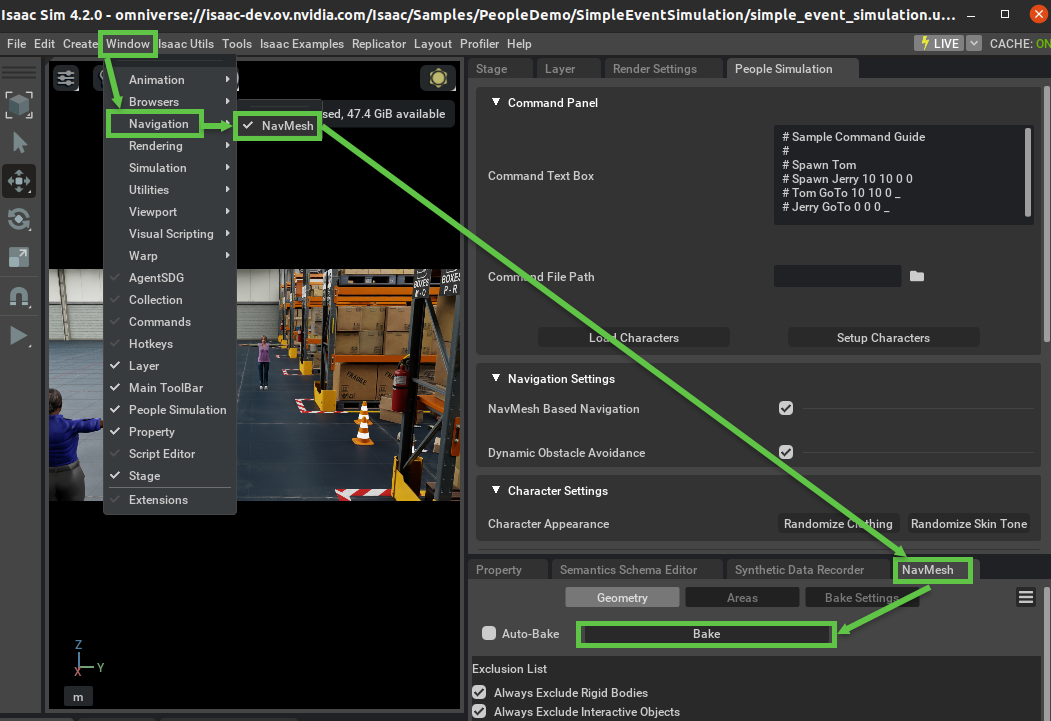The width and height of the screenshot is (1051, 721).
Task: Select the Areas NavMesh section
Action: click(x=742, y=598)
